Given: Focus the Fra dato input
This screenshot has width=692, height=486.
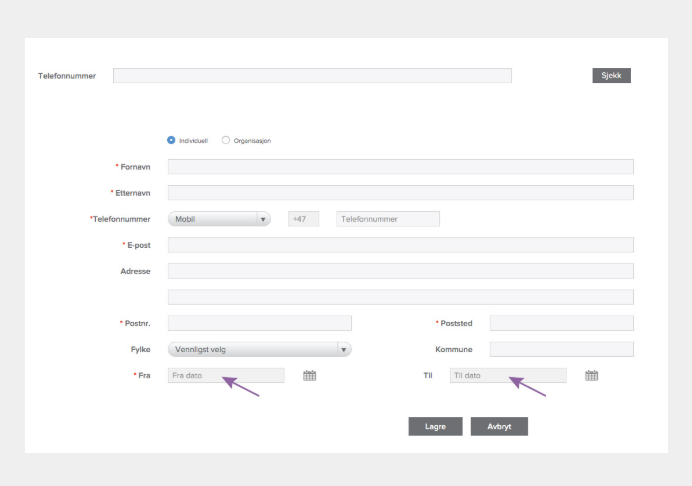Looking at the screenshot, I should click(226, 375).
